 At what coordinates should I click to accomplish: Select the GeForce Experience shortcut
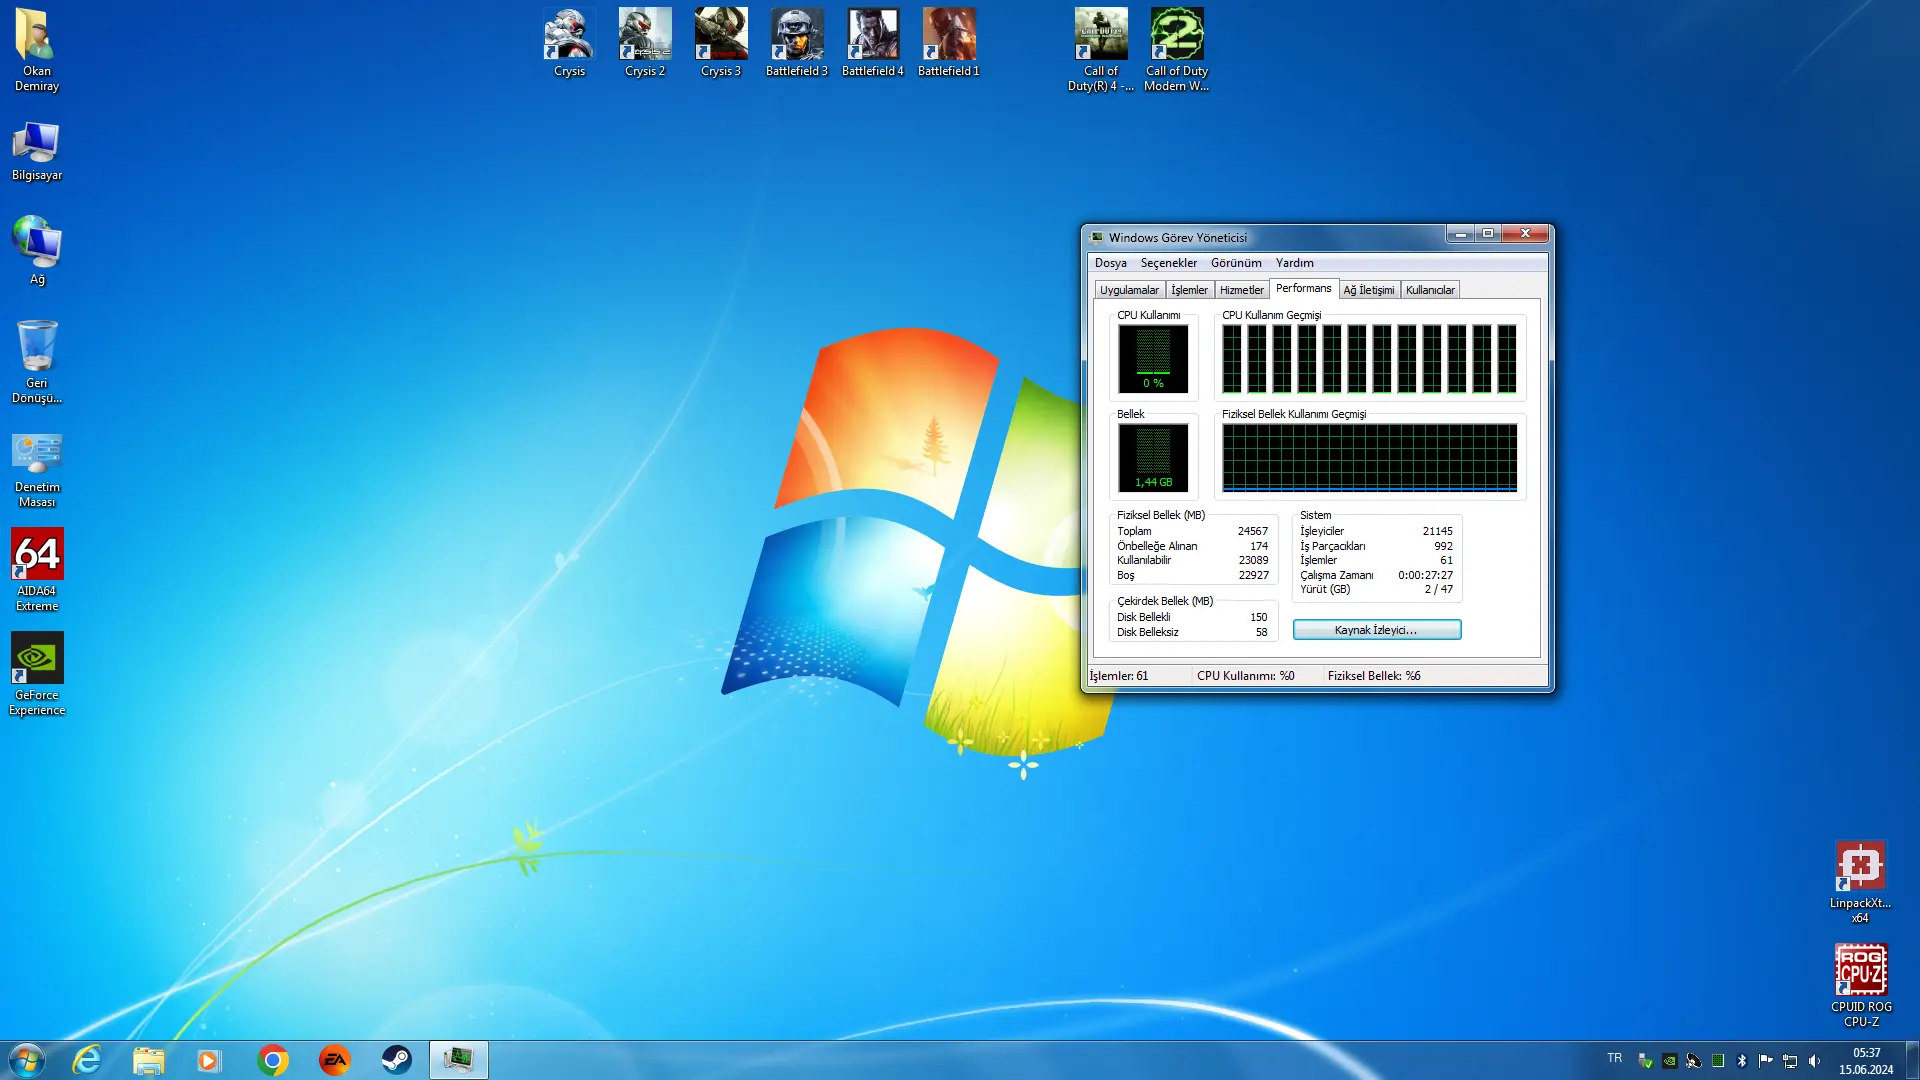pyautogui.click(x=37, y=674)
